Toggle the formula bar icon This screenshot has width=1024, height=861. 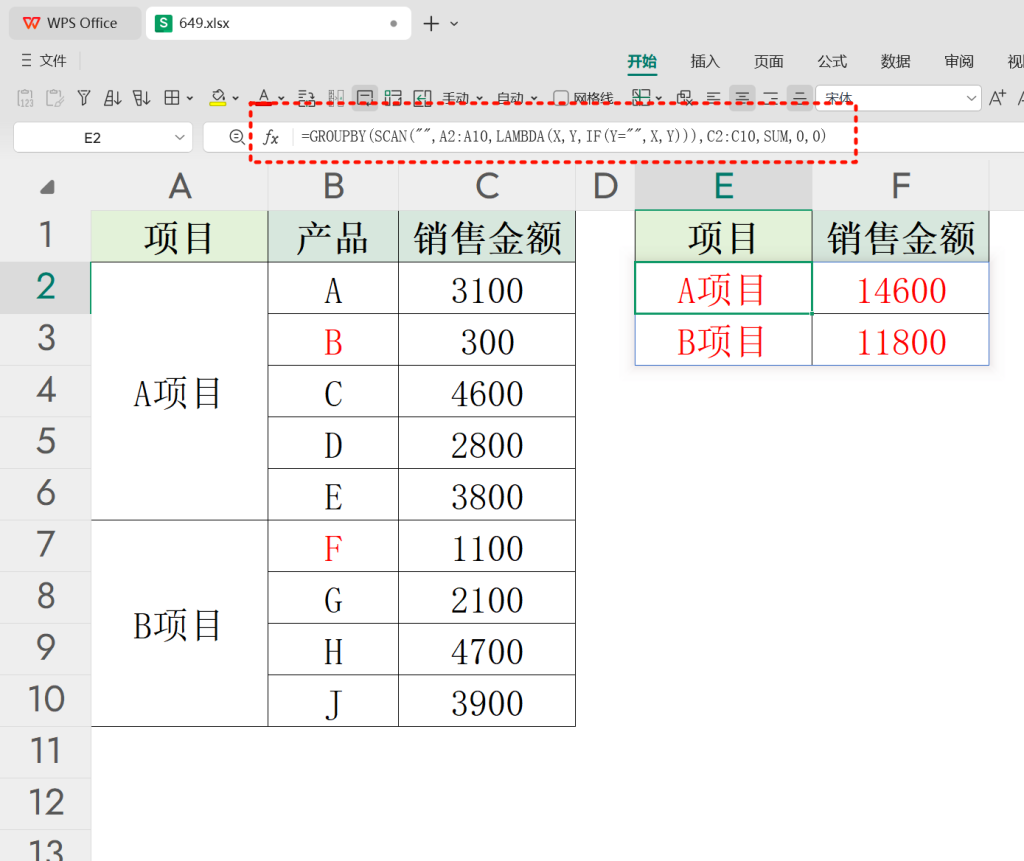coord(364,98)
